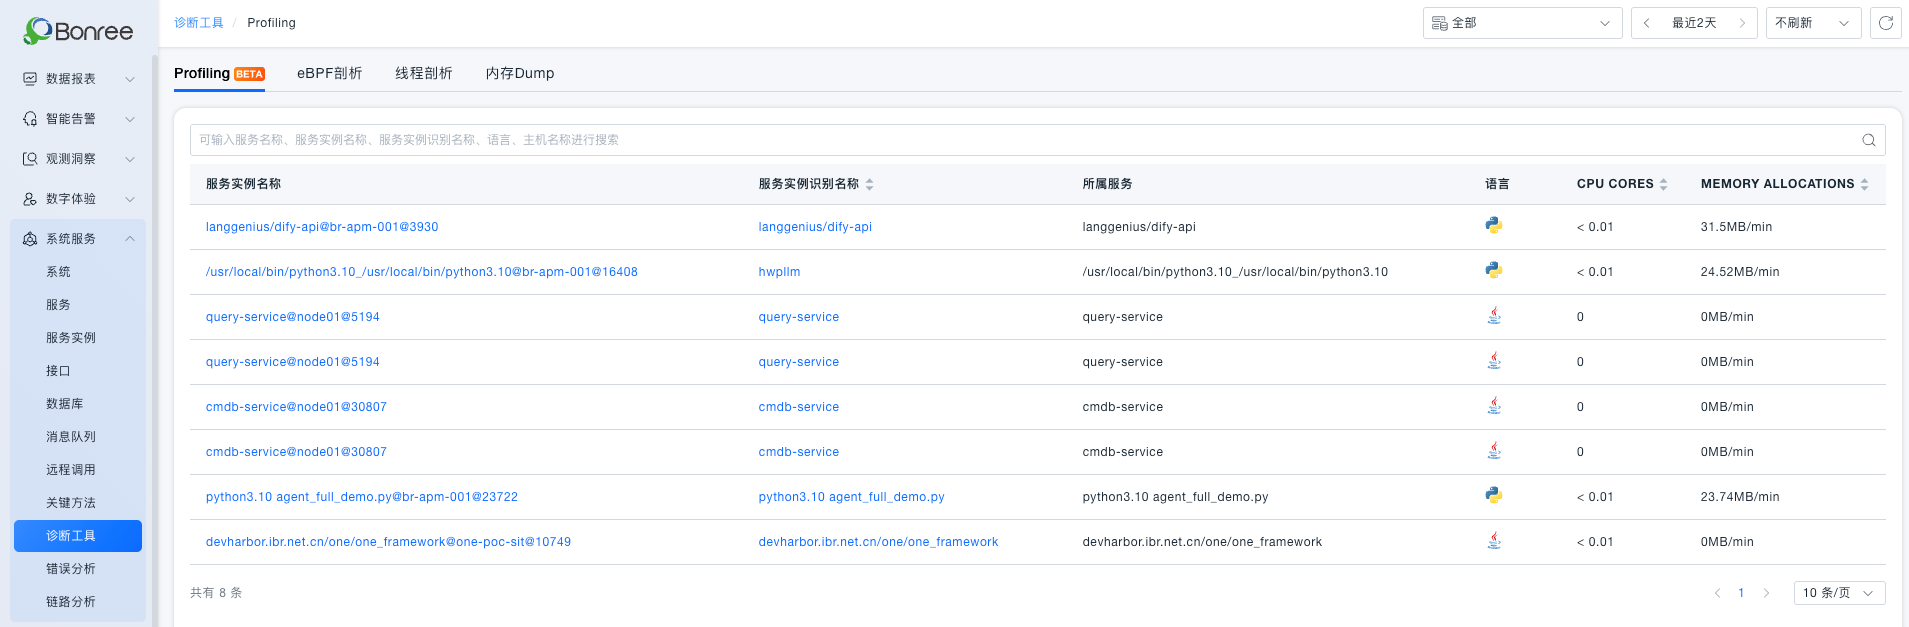Go to next time range arrow
Screen dimensions: 1909x627
[1742, 23]
